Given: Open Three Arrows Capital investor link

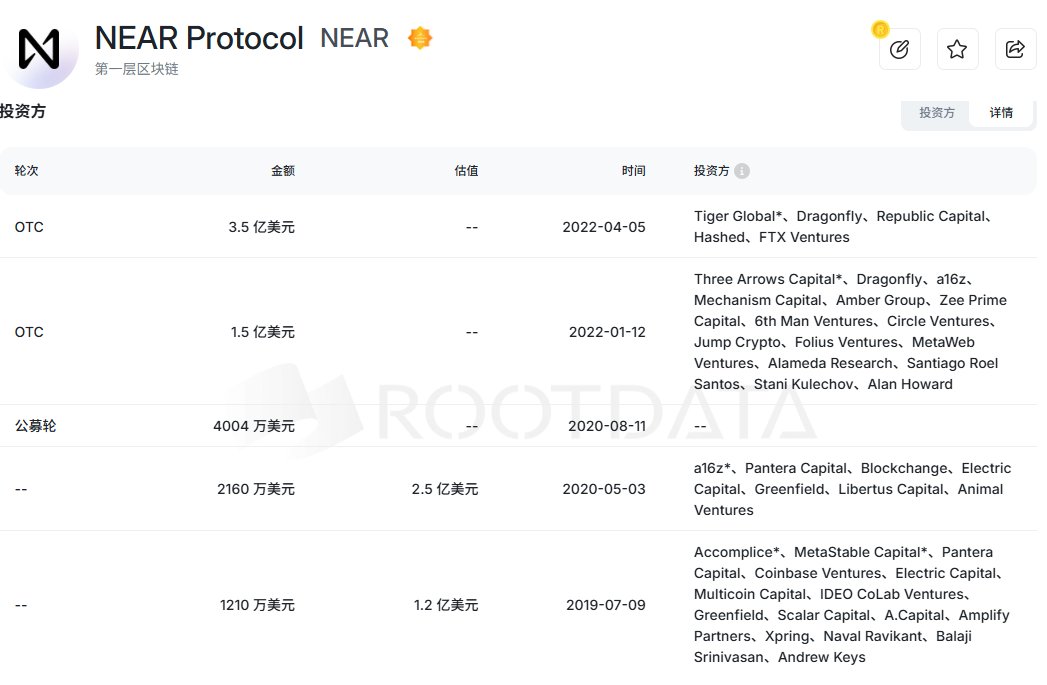Looking at the screenshot, I should pyautogui.click(x=765, y=279).
